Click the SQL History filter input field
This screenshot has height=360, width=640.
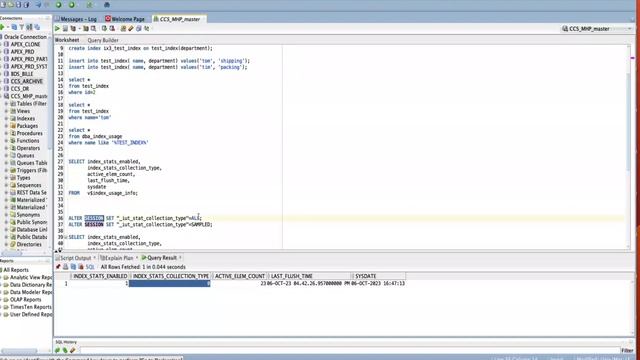[350, 351]
